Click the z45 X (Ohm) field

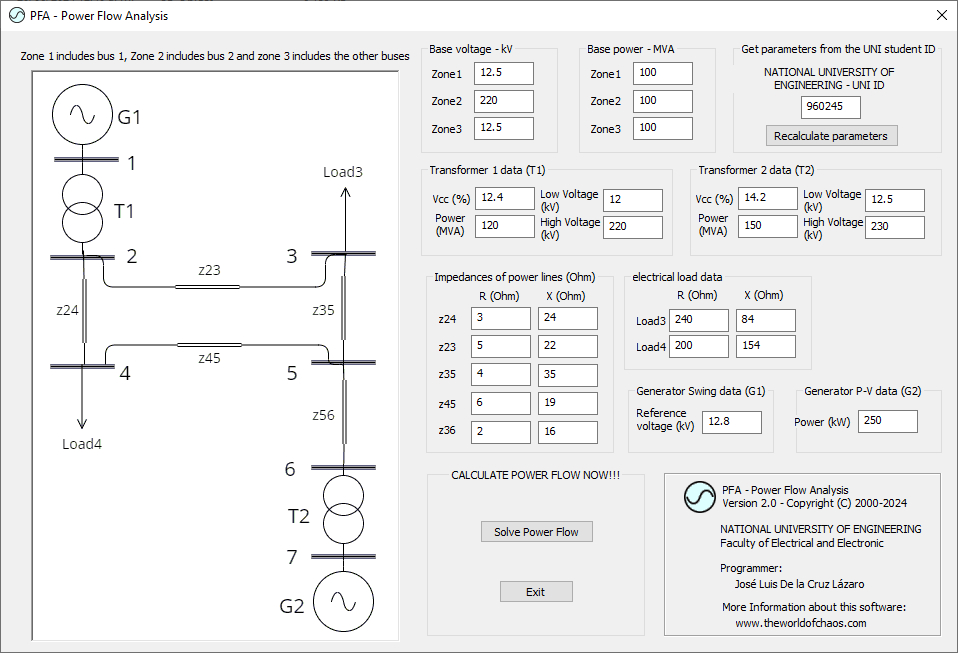click(x=568, y=403)
